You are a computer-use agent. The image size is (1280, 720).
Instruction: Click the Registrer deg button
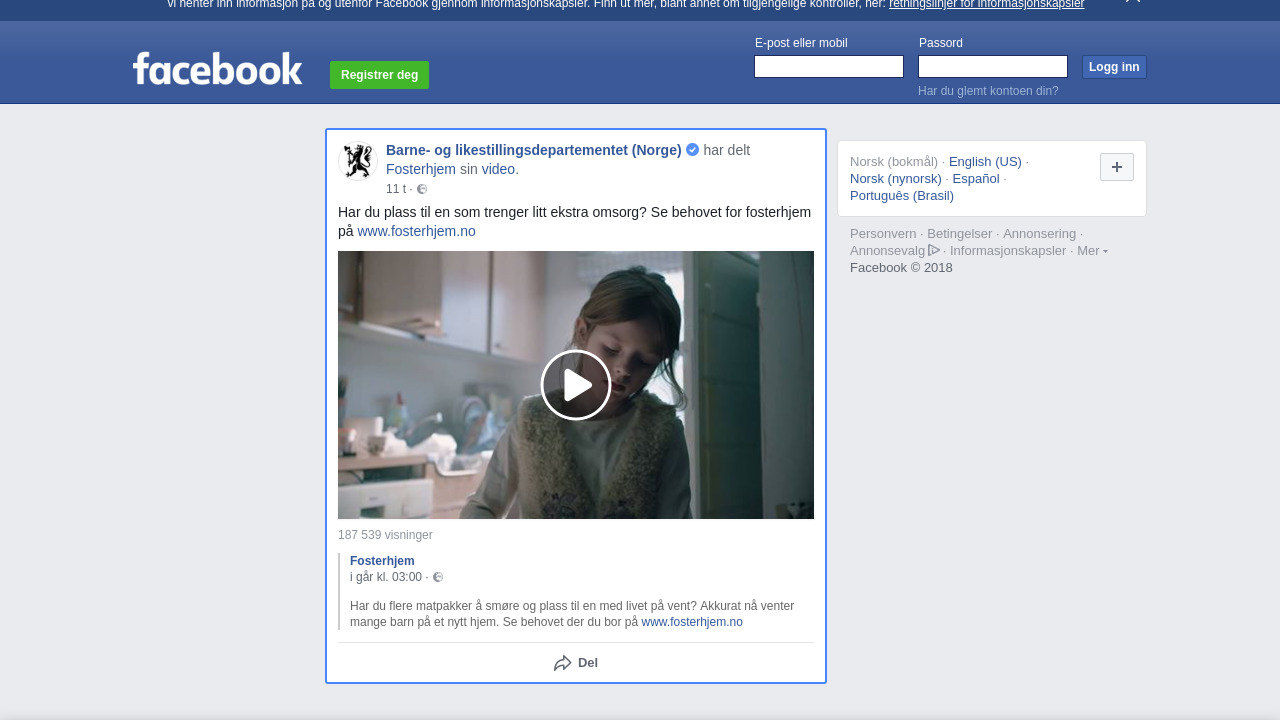[379, 75]
